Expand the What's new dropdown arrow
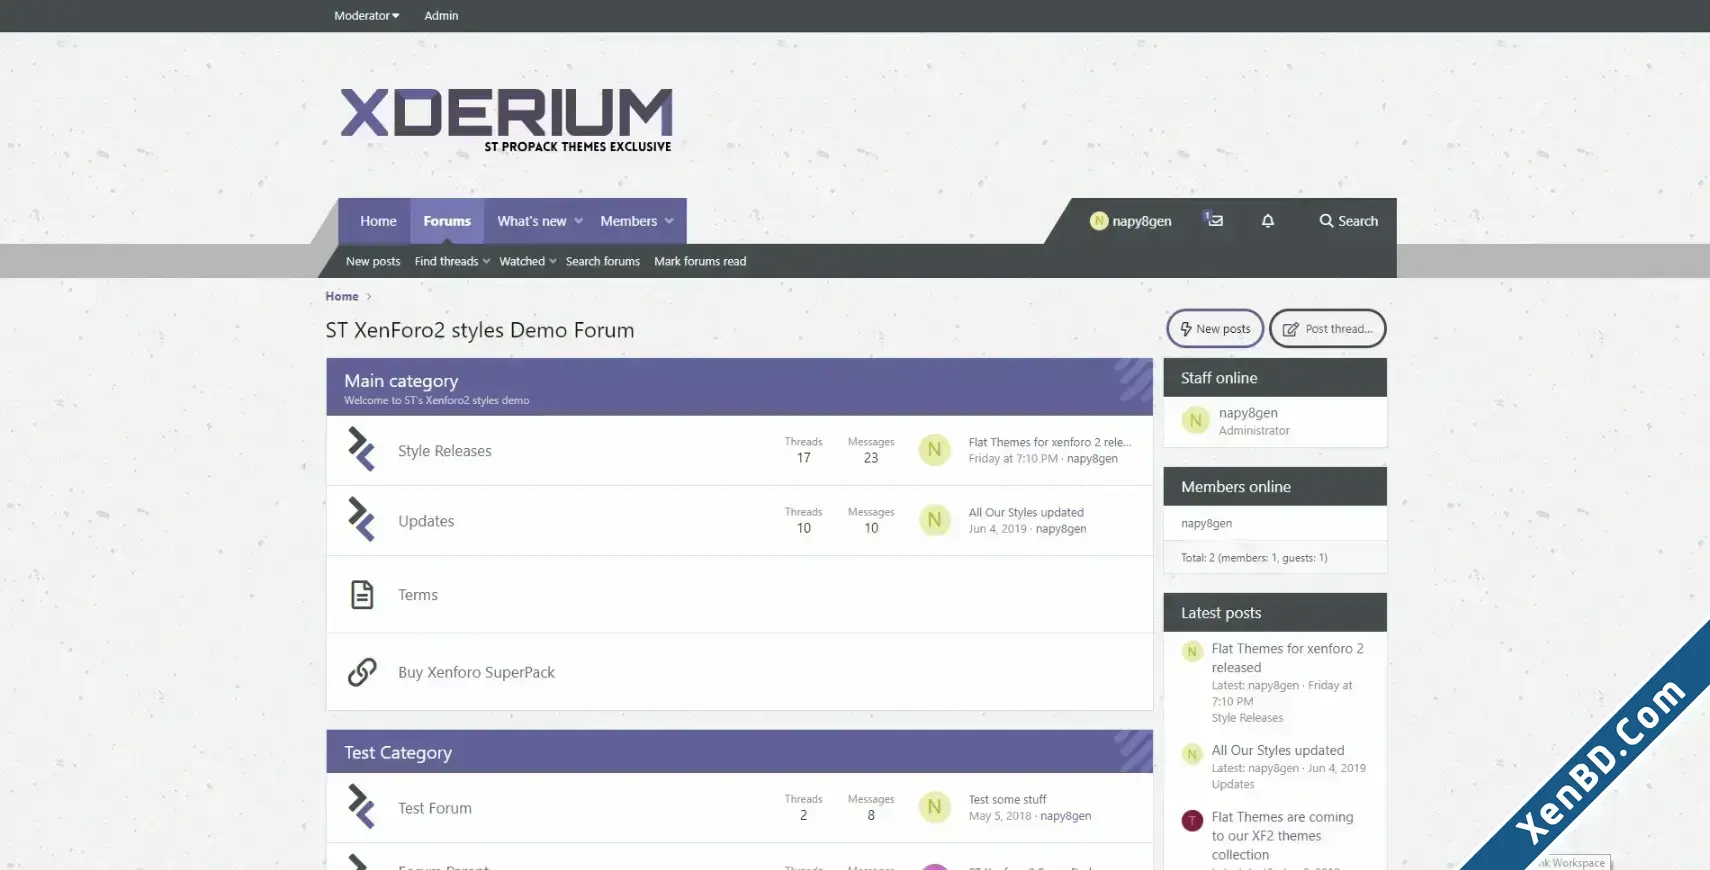The image size is (1710, 870). pos(578,221)
